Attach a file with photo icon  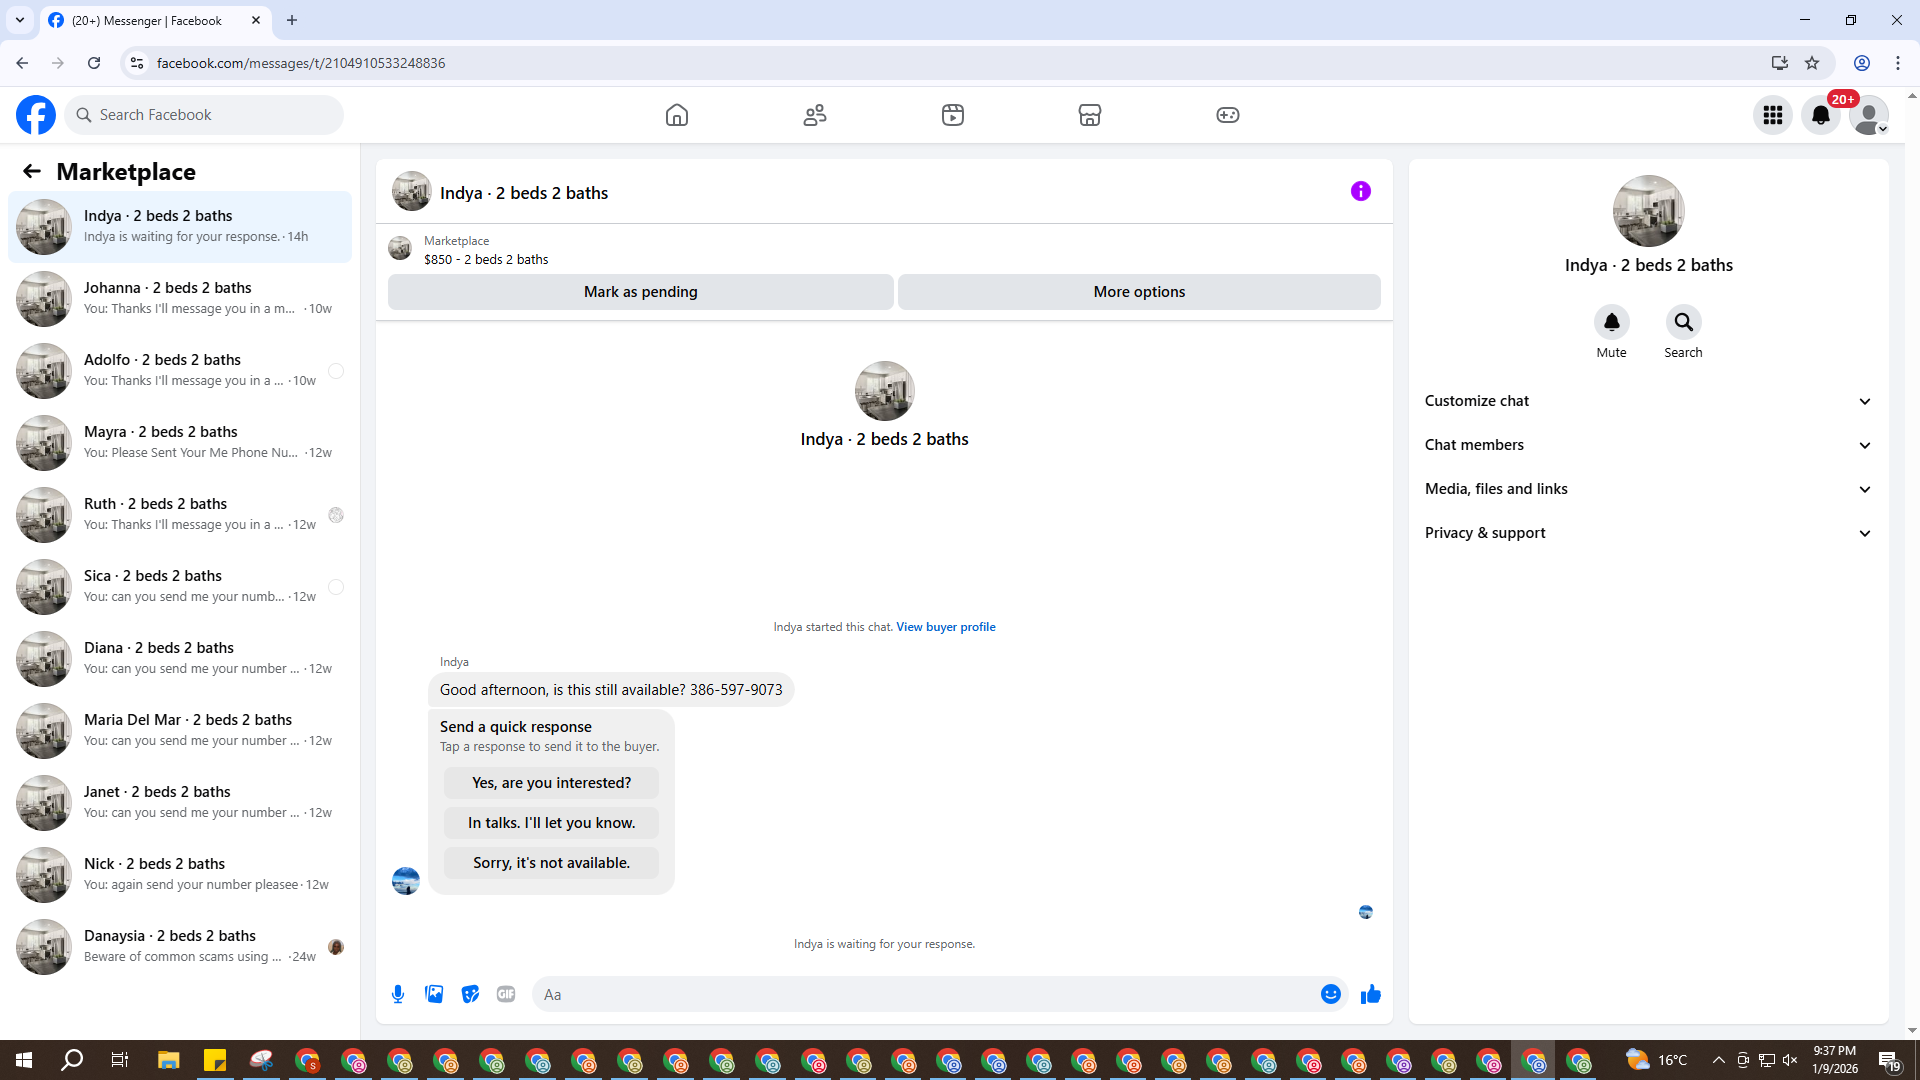click(434, 994)
